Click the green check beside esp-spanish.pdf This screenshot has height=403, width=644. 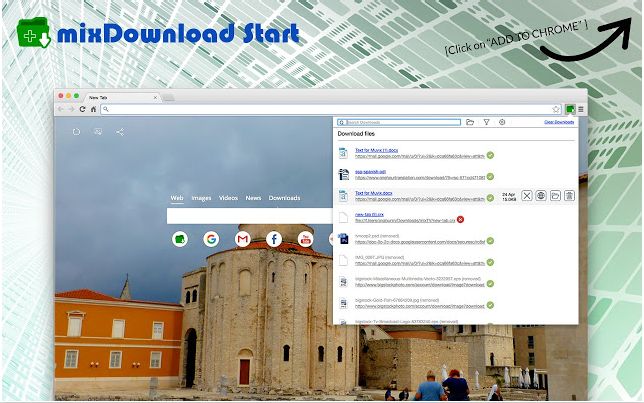coord(490,177)
